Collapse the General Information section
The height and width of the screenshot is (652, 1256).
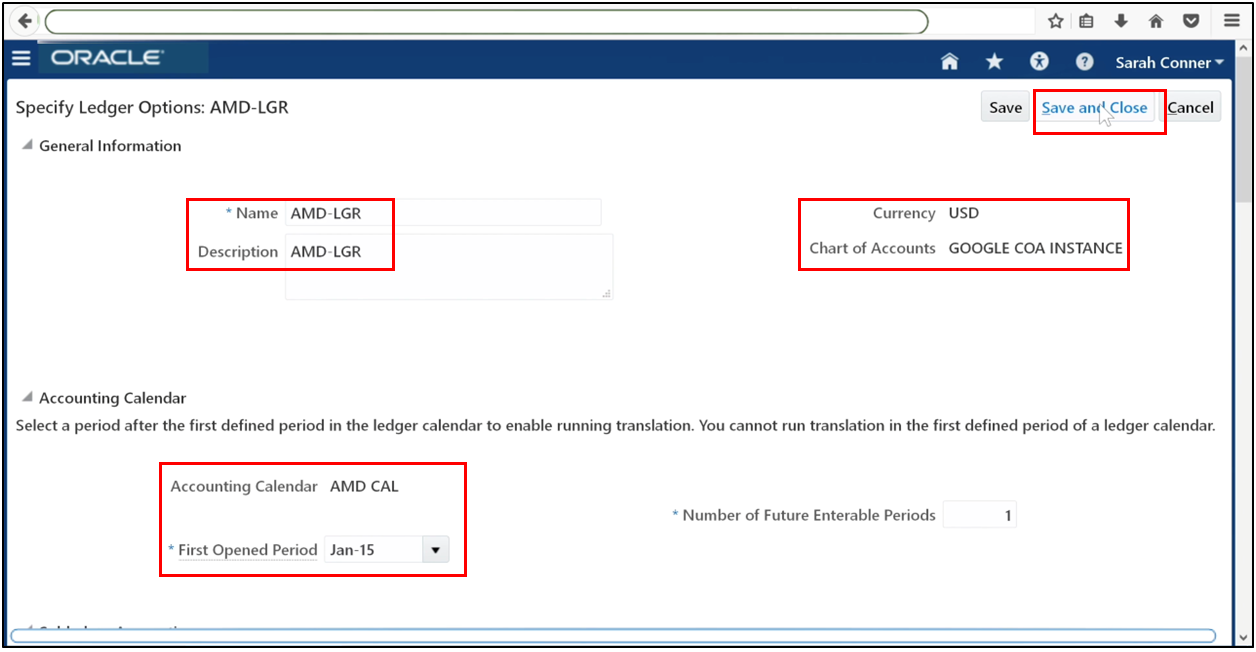coord(25,146)
